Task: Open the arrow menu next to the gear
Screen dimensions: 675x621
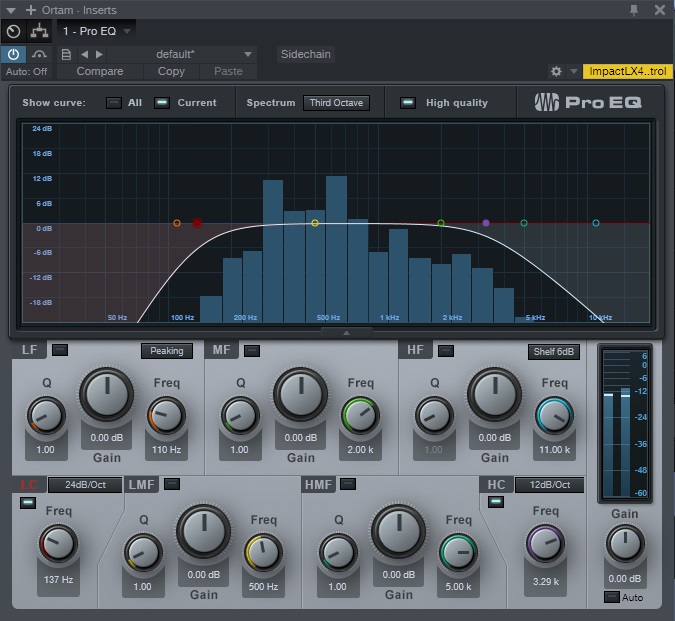Action: coord(573,71)
